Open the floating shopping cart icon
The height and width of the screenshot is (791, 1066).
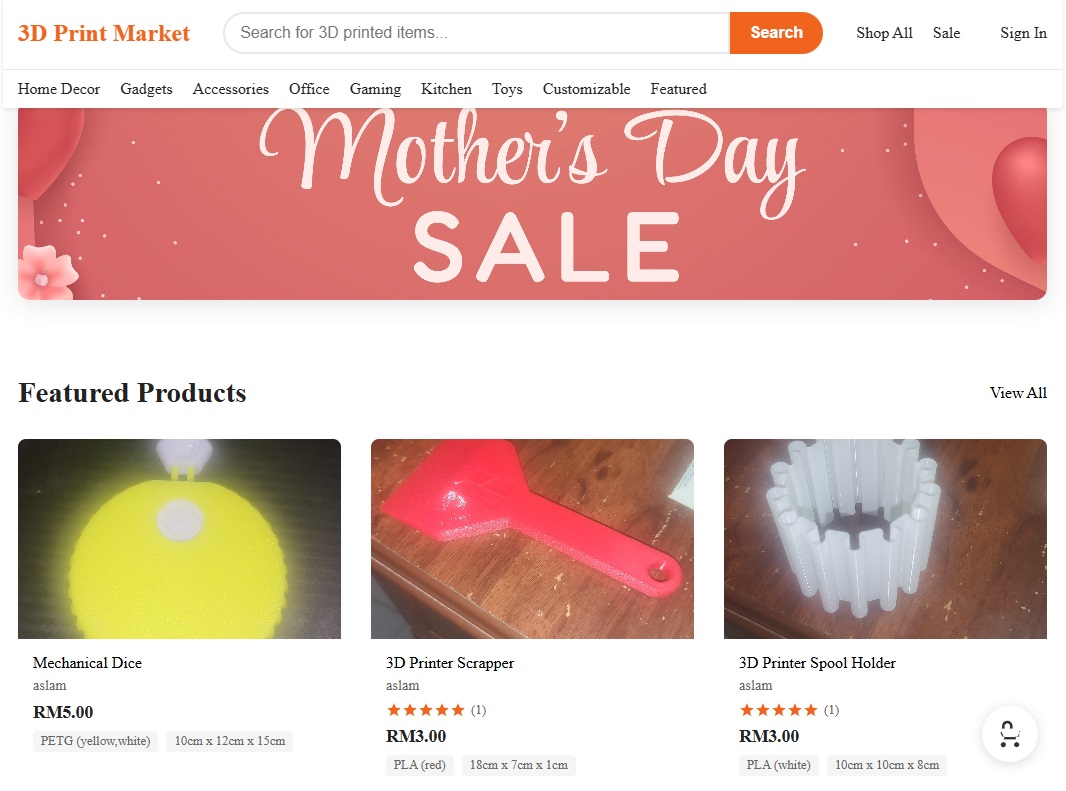point(1009,735)
